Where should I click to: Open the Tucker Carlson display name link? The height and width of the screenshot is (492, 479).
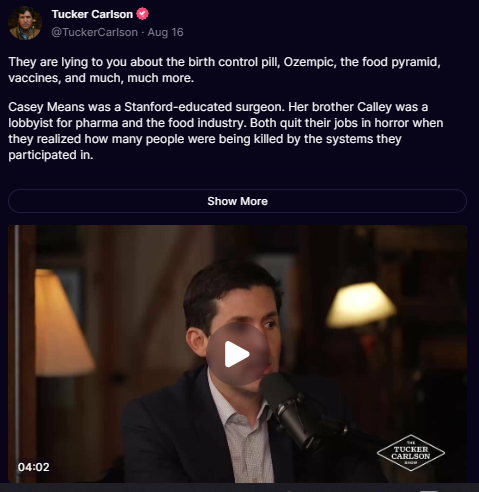click(x=92, y=14)
